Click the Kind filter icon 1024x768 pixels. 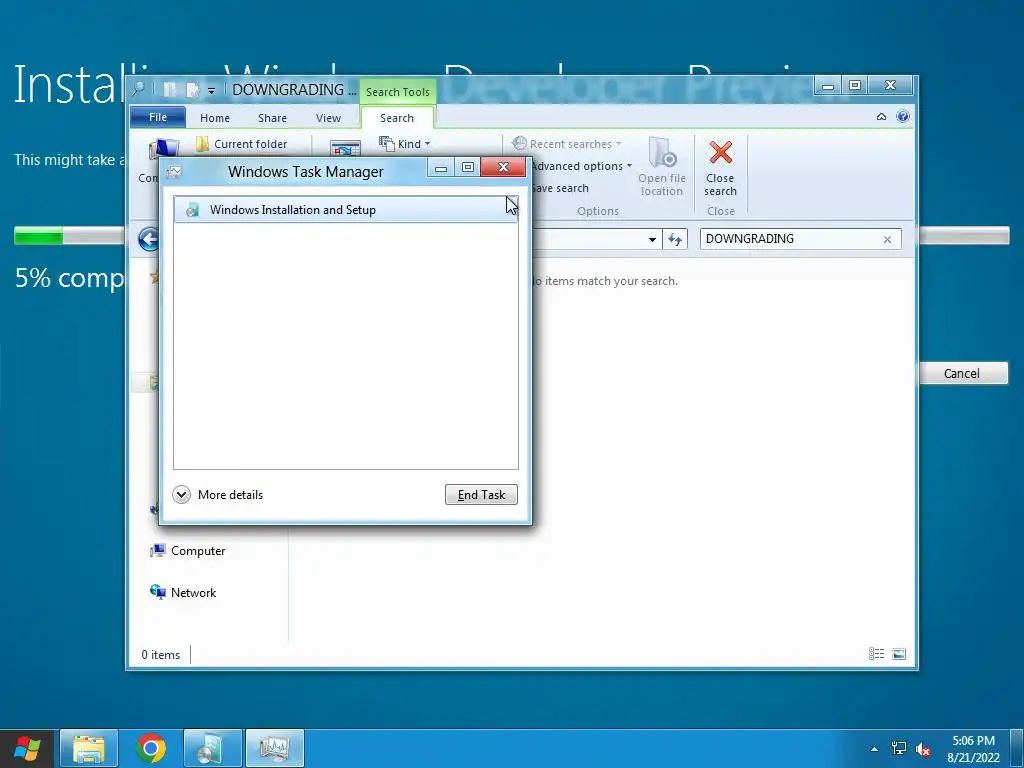[387, 144]
